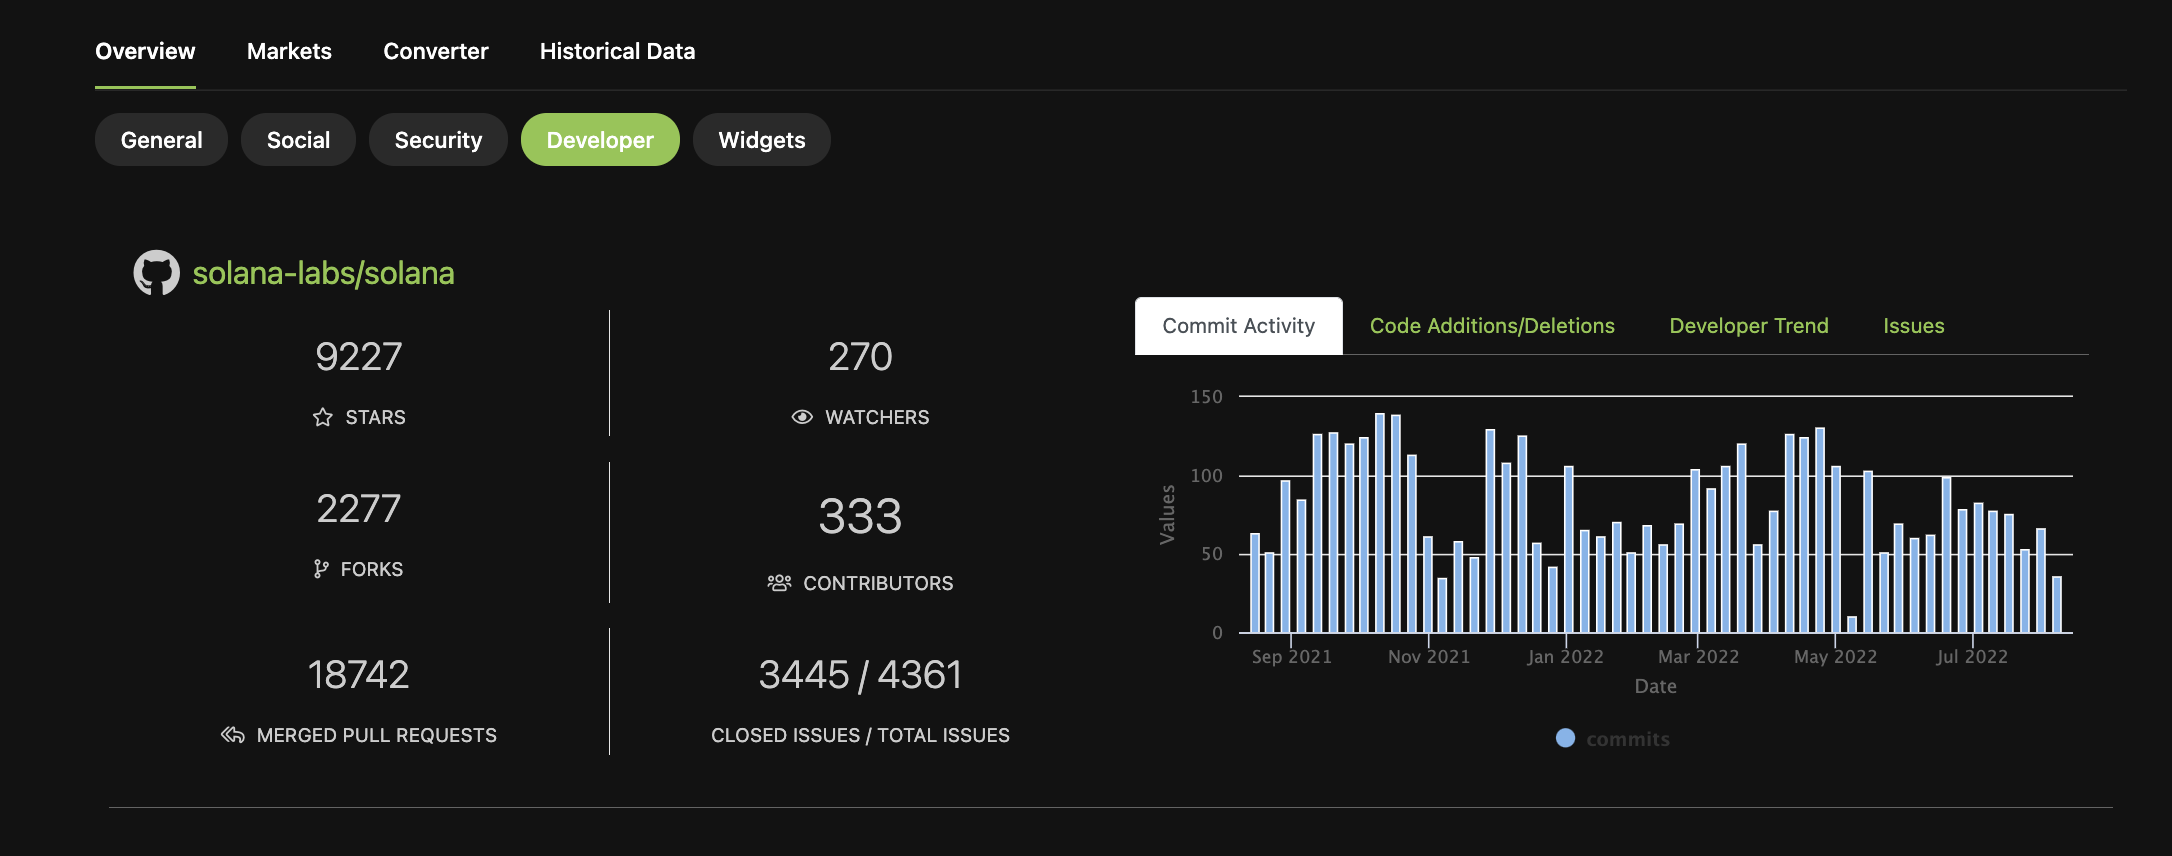This screenshot has height=856, width=2172.
Task: Click the merged pull requests arrow icon
Action: [233, 735]
